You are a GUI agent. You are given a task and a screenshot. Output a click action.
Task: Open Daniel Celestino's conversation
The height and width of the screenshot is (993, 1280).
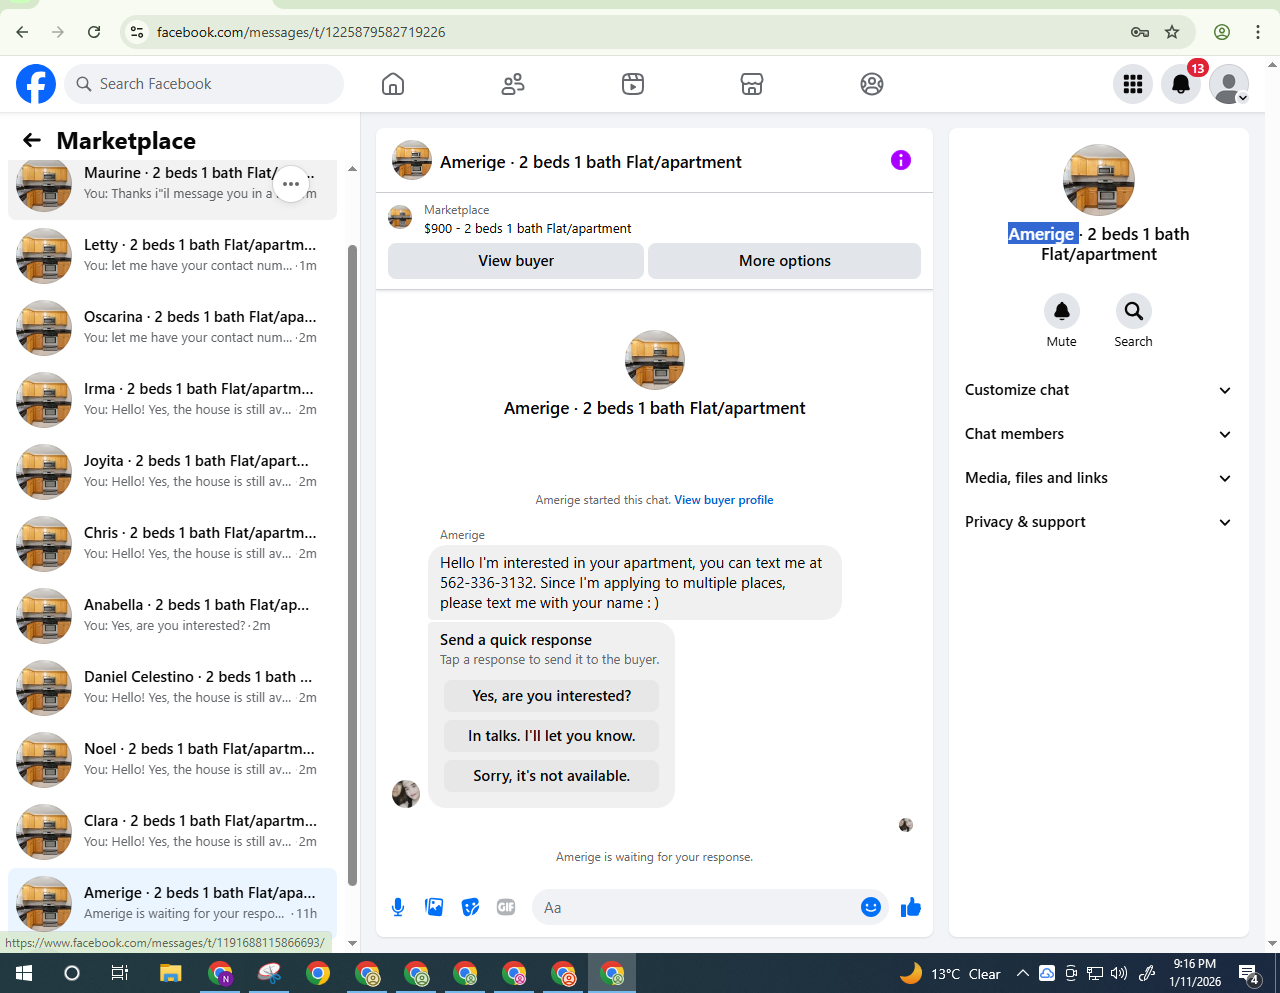point(172,688)
